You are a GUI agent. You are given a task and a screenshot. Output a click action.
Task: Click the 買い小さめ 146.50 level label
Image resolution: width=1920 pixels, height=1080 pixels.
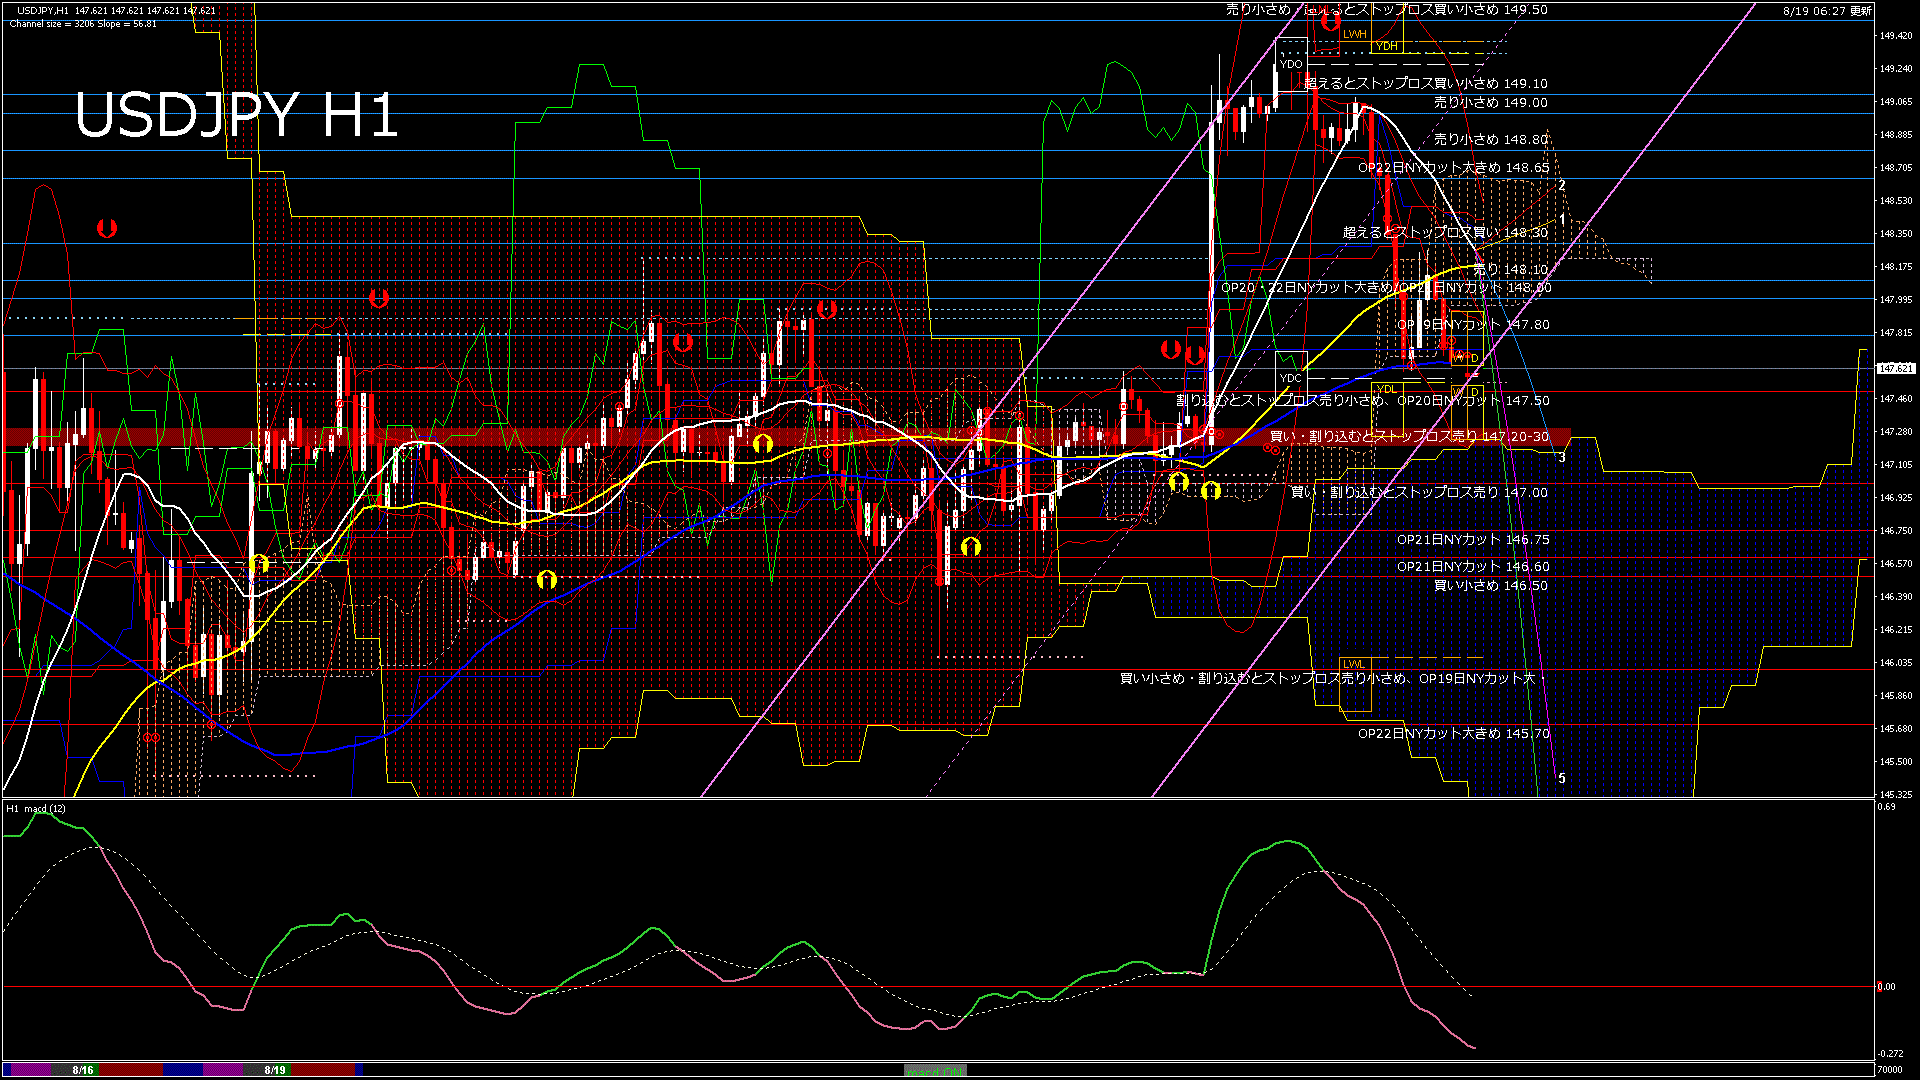point(1490,586)
